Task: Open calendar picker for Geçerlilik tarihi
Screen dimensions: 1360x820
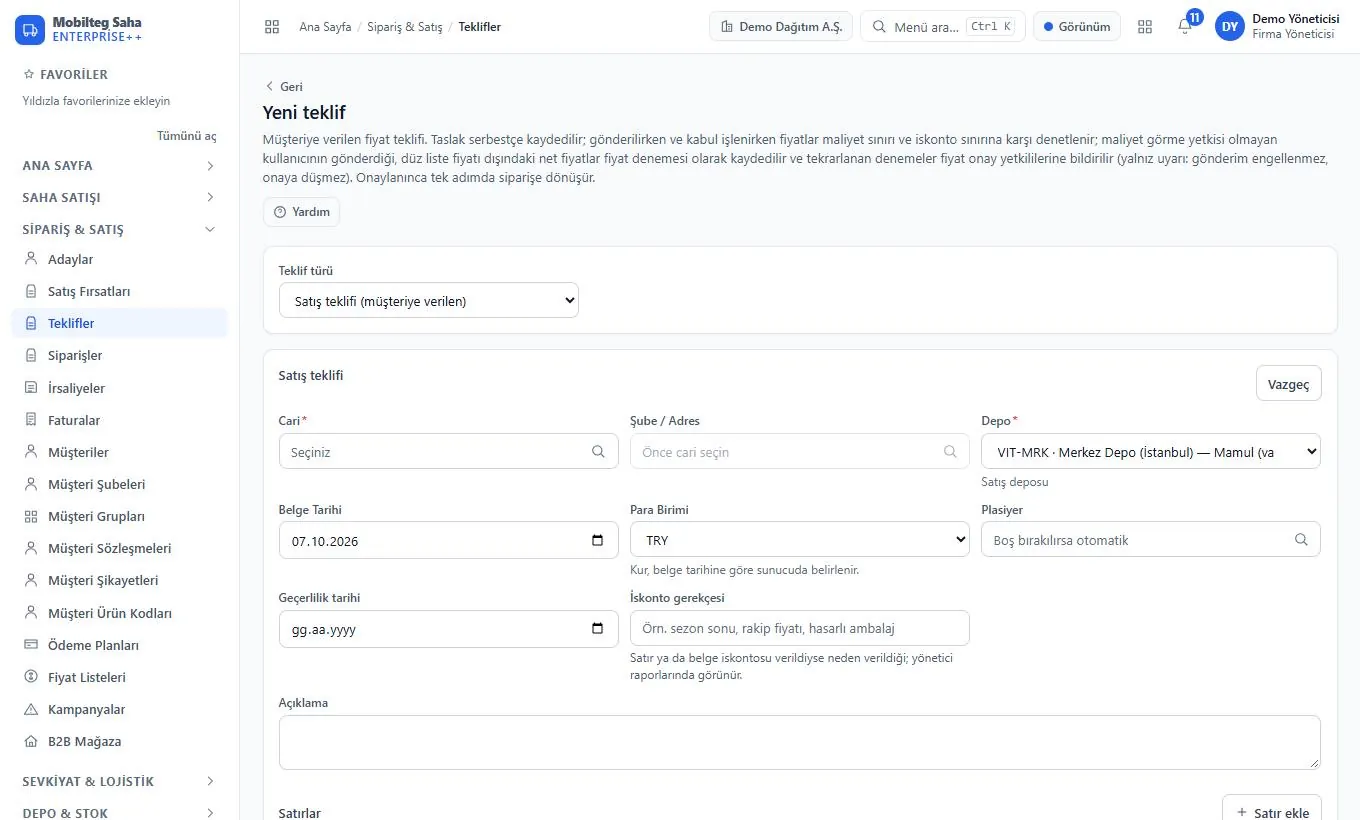Action: [x=598, y=629]
